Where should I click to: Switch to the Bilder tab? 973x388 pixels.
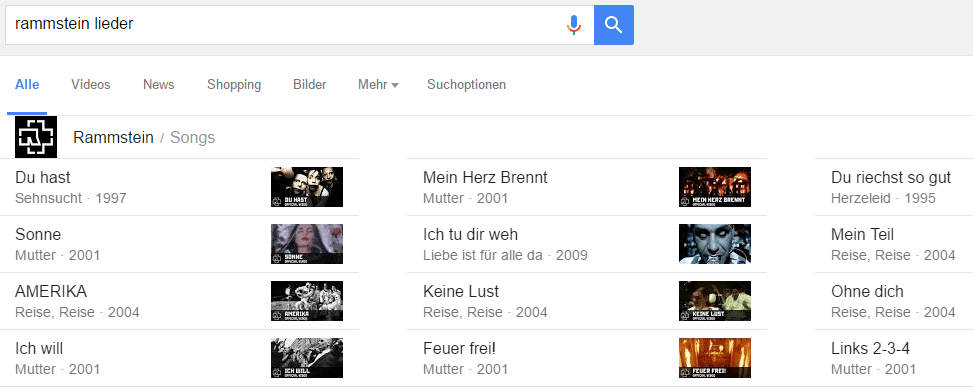[310, 84]
